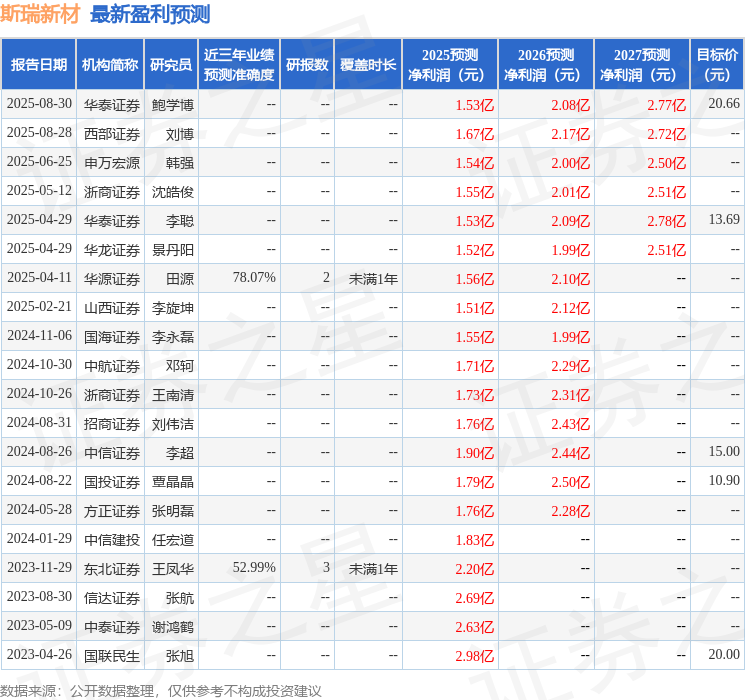
Task: Click the 2025预测净利润 column header
Action: [x=449, y=65]
